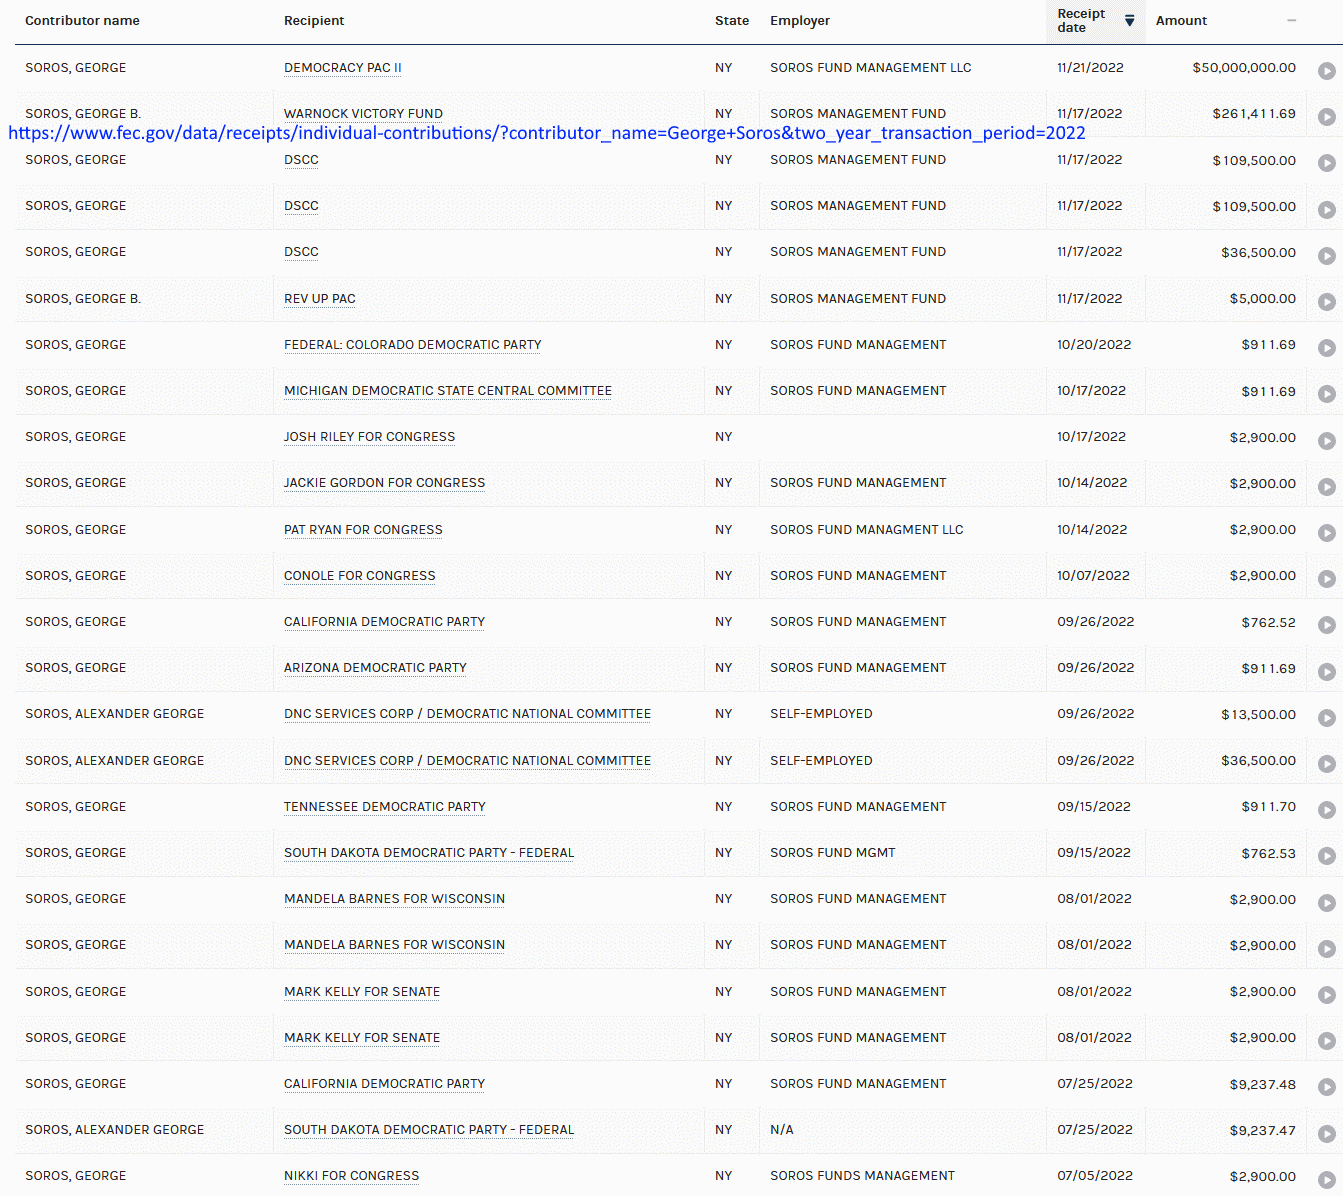The height and width of the screenshot is (1196, 1343).
Task: Click the arrow icon for the $762.52 California row
Action: tap(1326, 625)
